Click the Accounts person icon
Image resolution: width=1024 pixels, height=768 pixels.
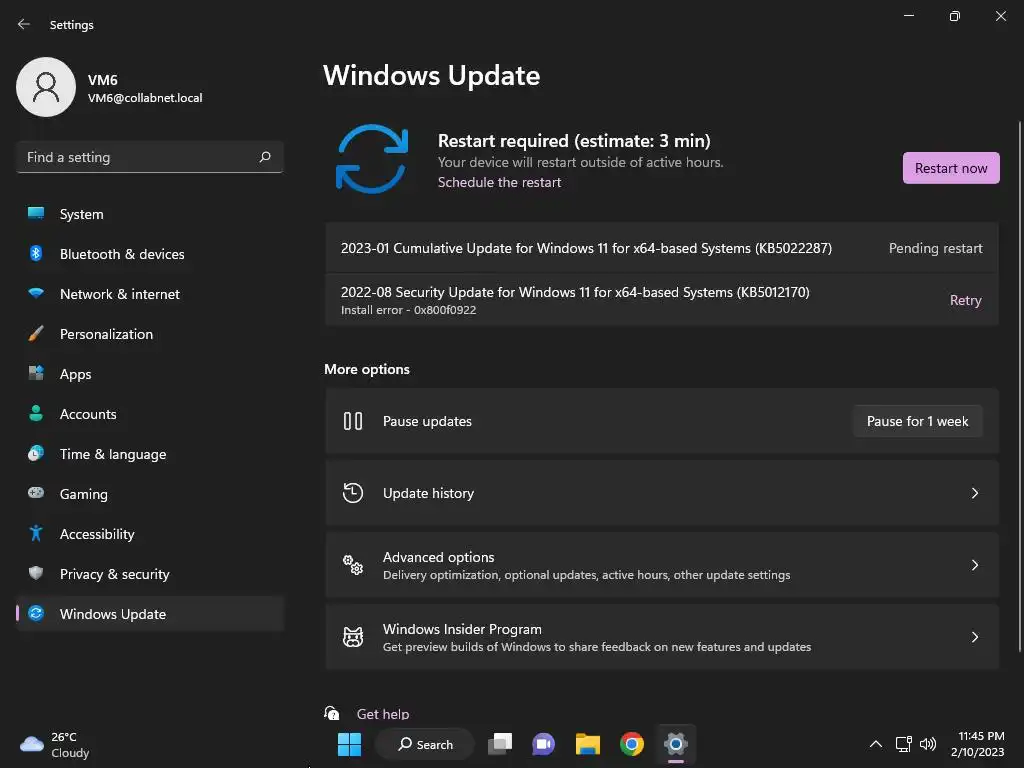tap(36, 413)
